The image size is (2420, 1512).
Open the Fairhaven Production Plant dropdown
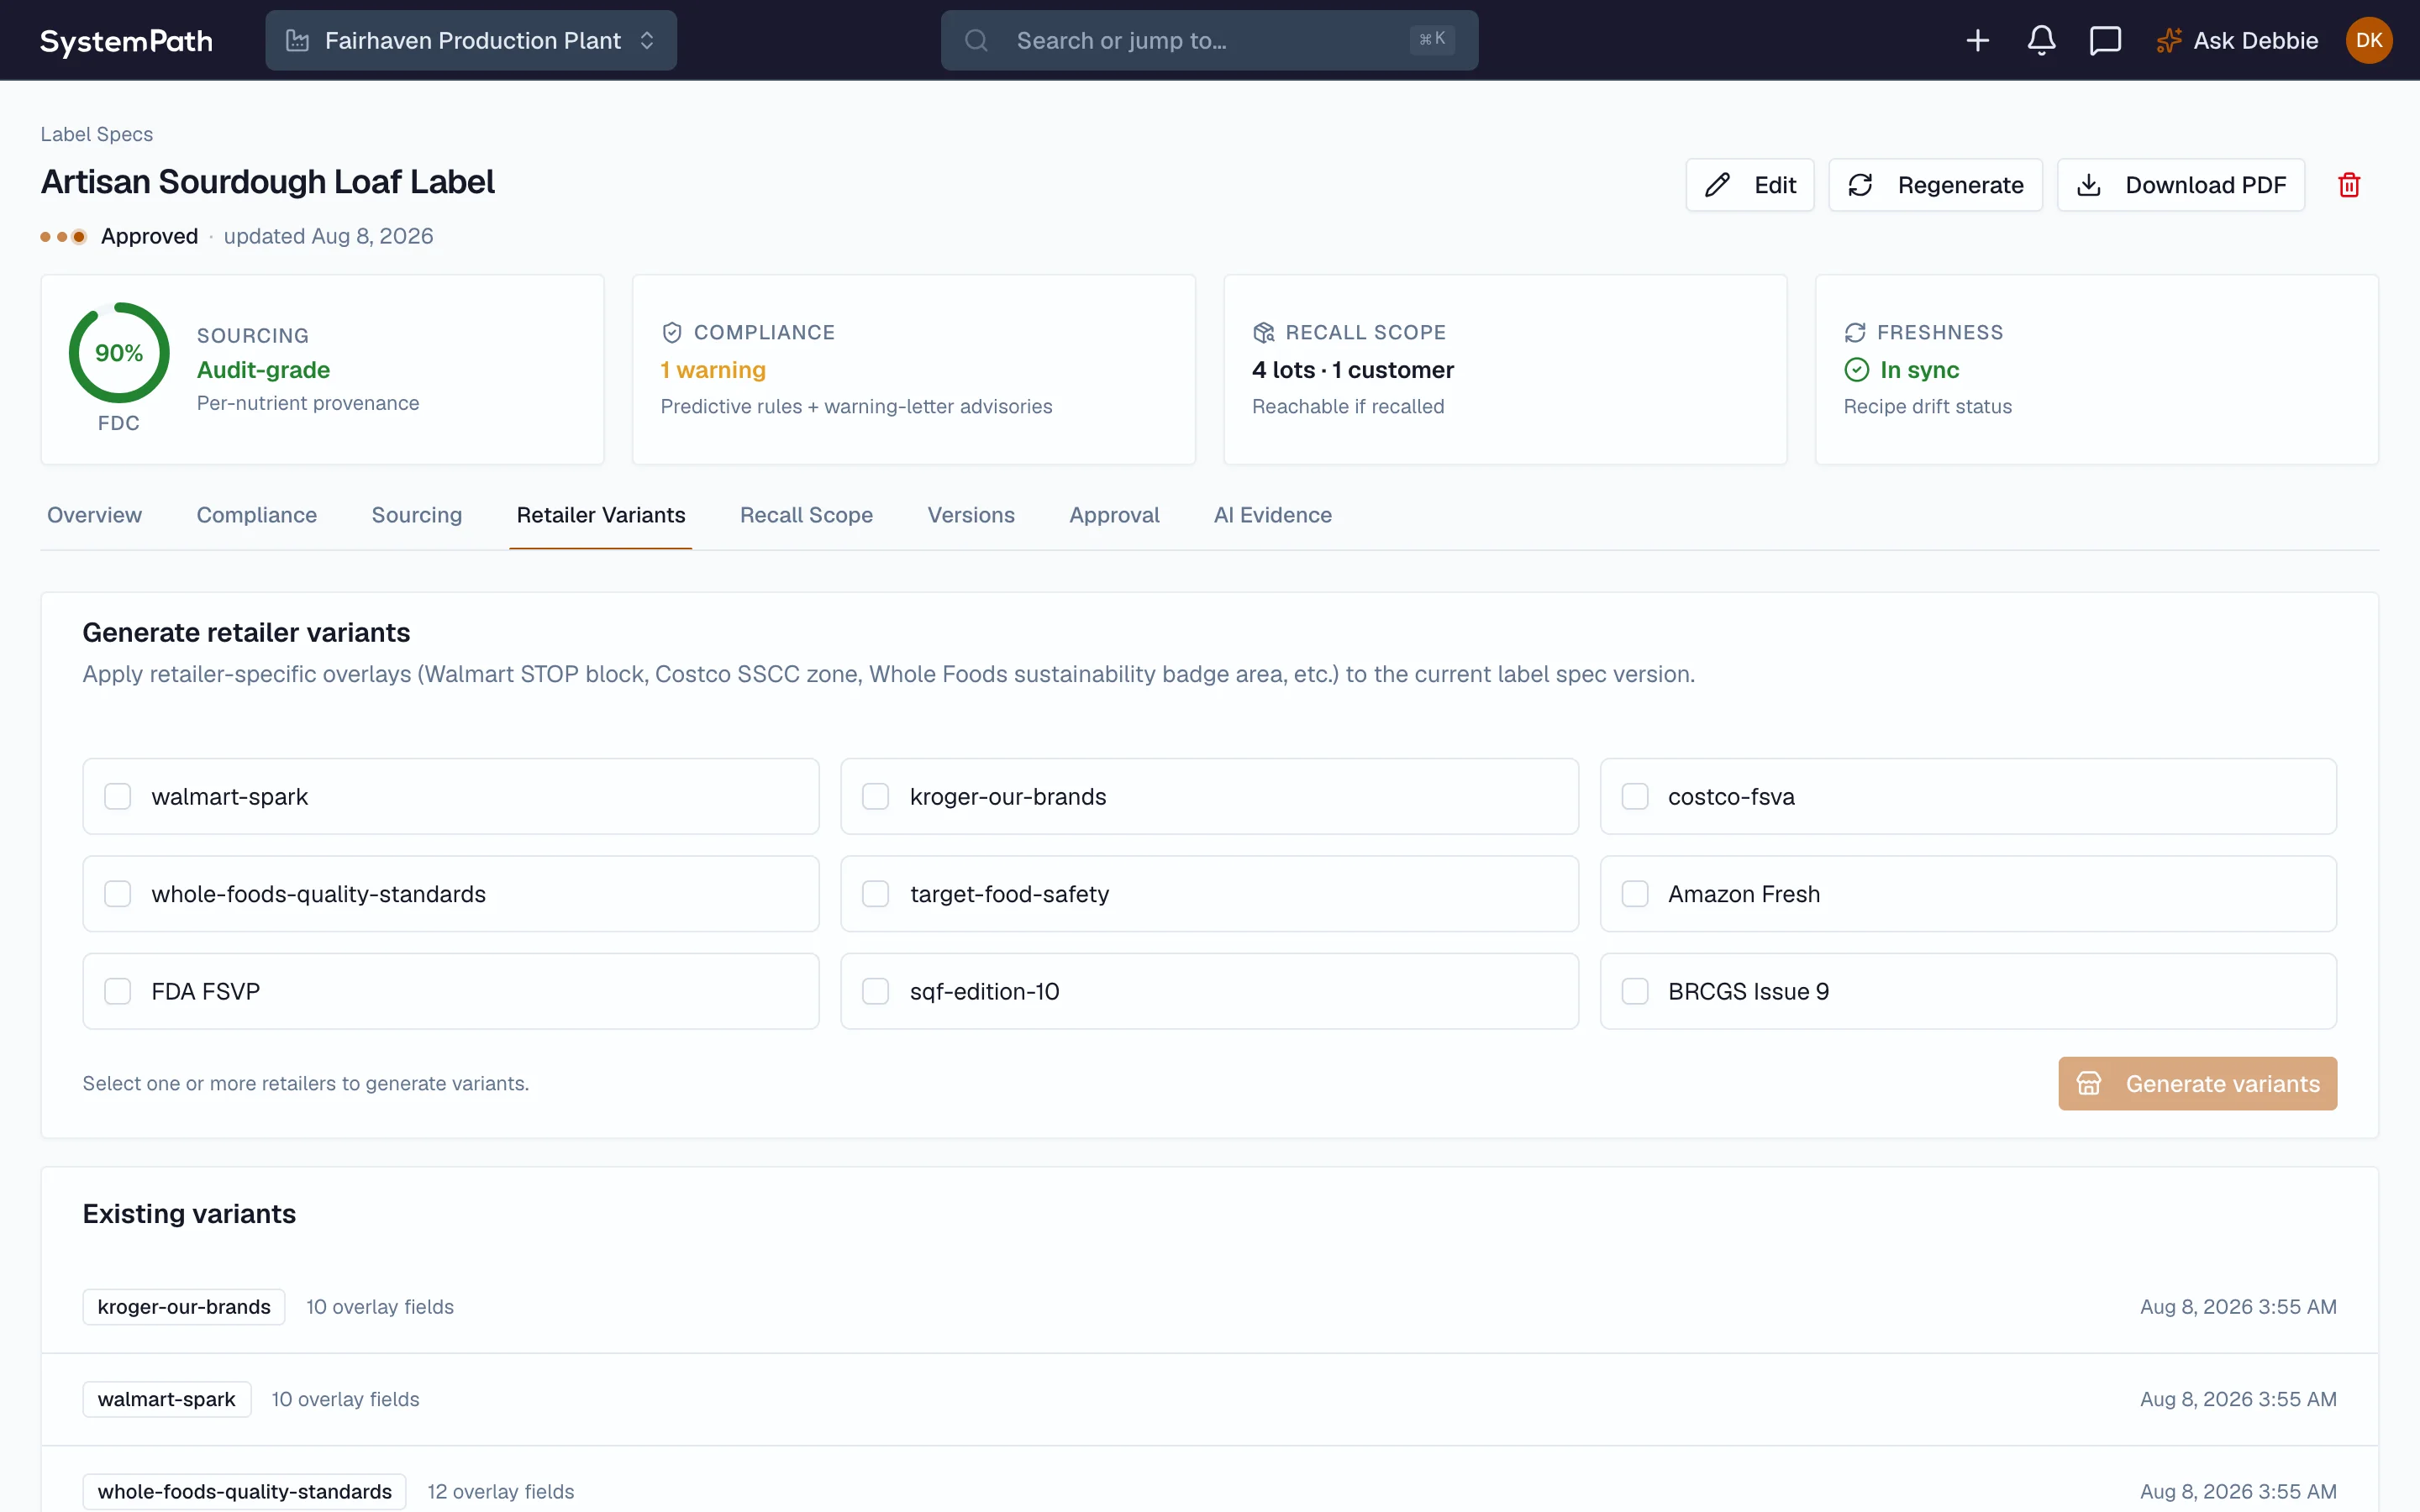471,40
